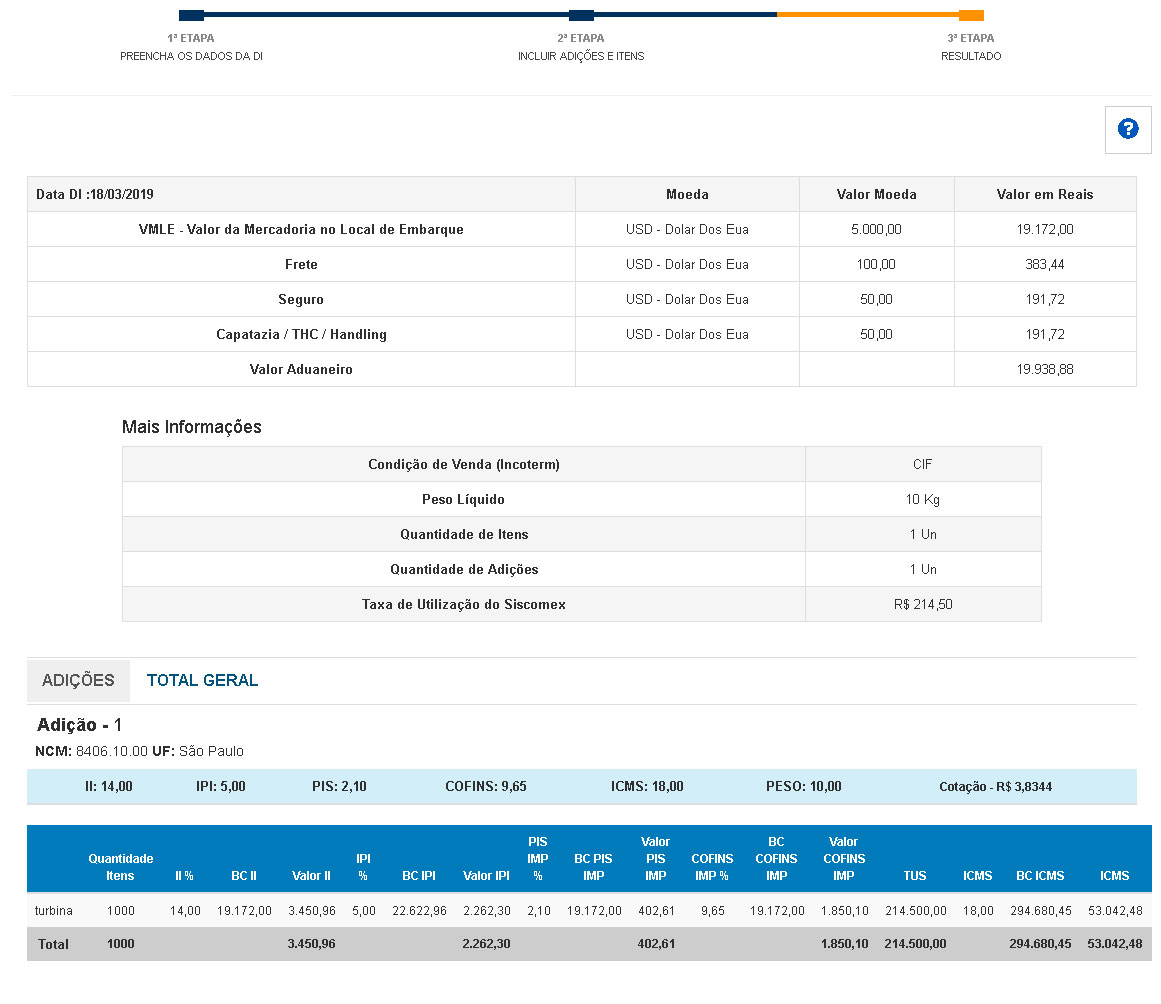The width and height of the screenshot is (1161, 1004).
Task: Click the BC IPI column header
Action: pyautogui.click(x=418, y=876)
